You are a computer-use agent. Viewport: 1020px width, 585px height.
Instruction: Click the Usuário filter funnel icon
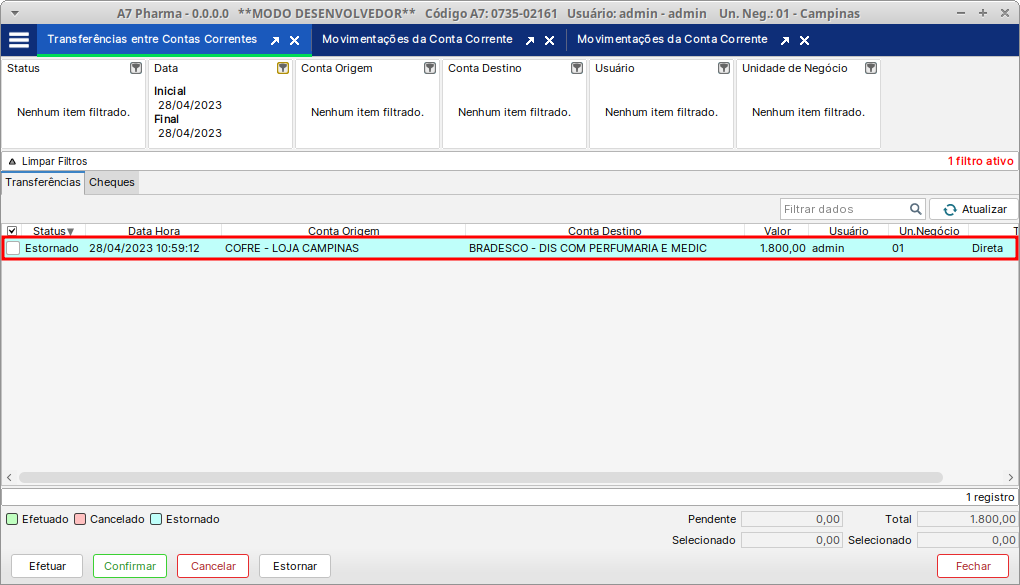[724, 68]
